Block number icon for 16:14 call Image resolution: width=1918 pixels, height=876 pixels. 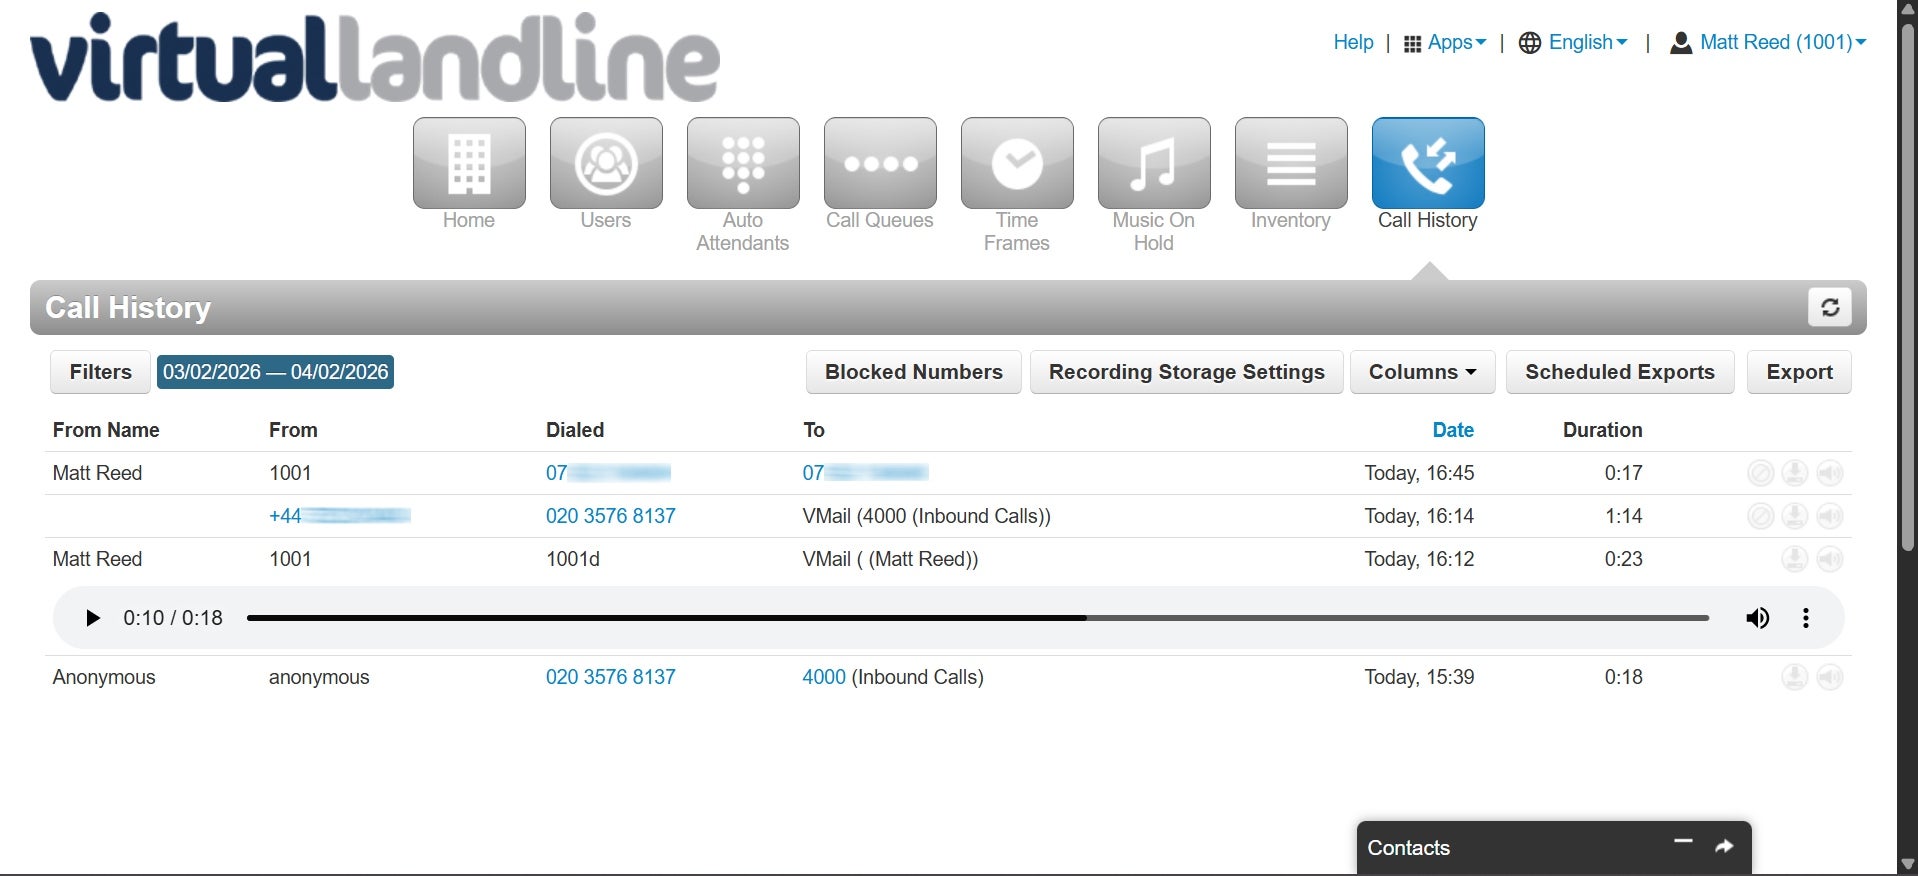pos(1760,516)
